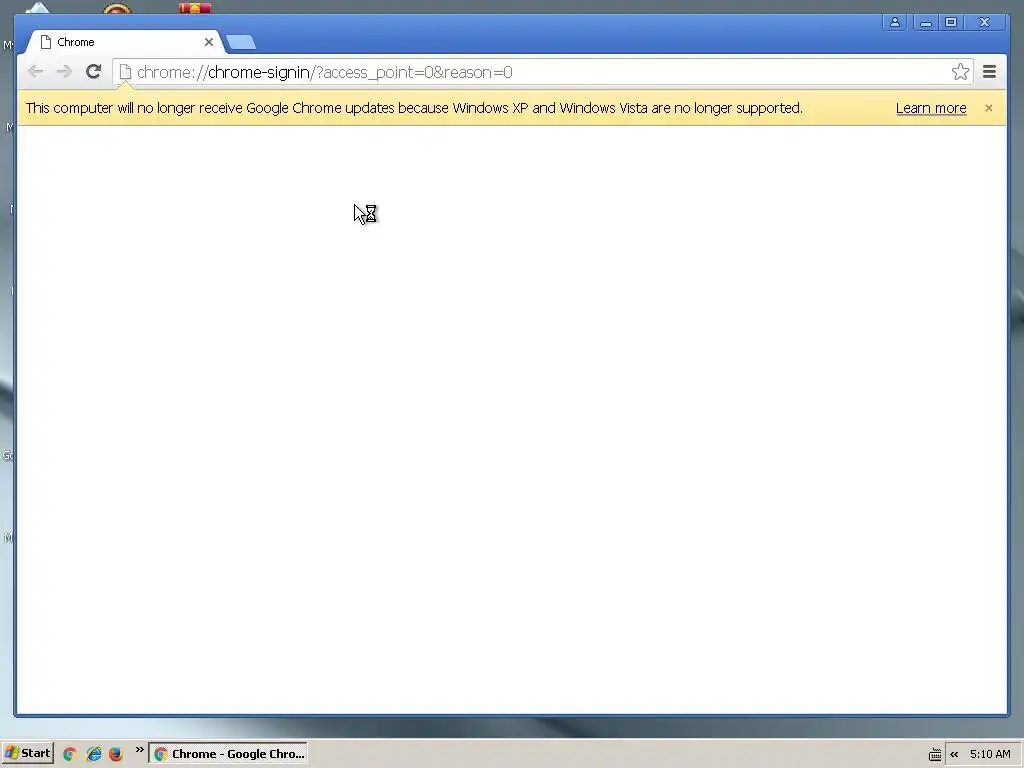Viewport: 1024px width, 768px height.
Task: Click the 5:10 AM clock
Action: coord(990,754)
